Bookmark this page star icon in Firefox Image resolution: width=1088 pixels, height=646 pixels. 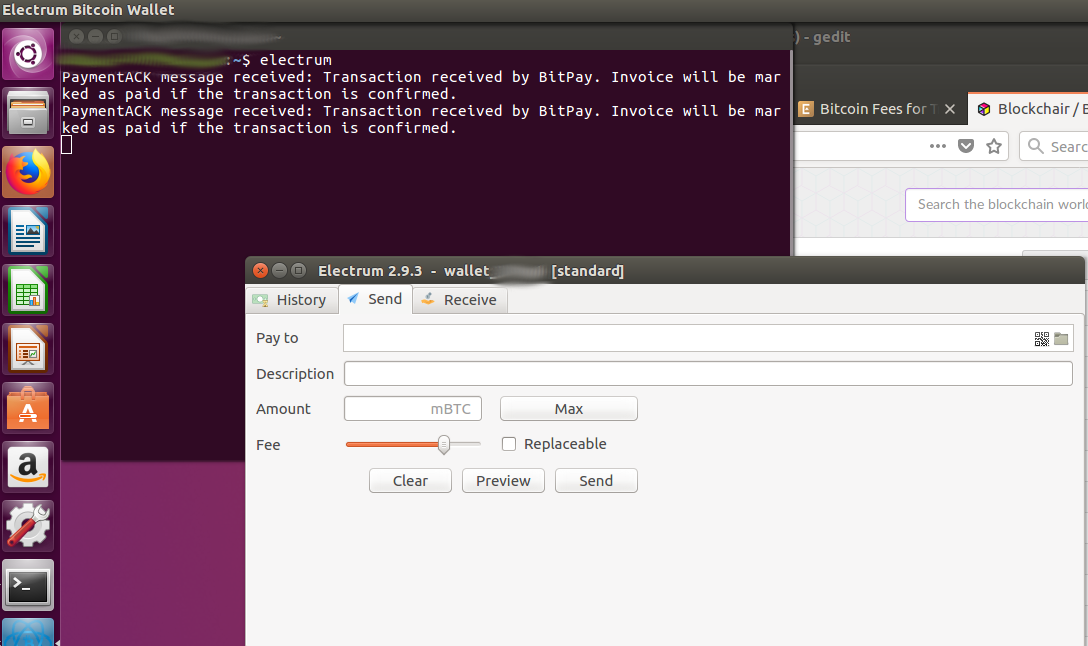tap(994, 146)
